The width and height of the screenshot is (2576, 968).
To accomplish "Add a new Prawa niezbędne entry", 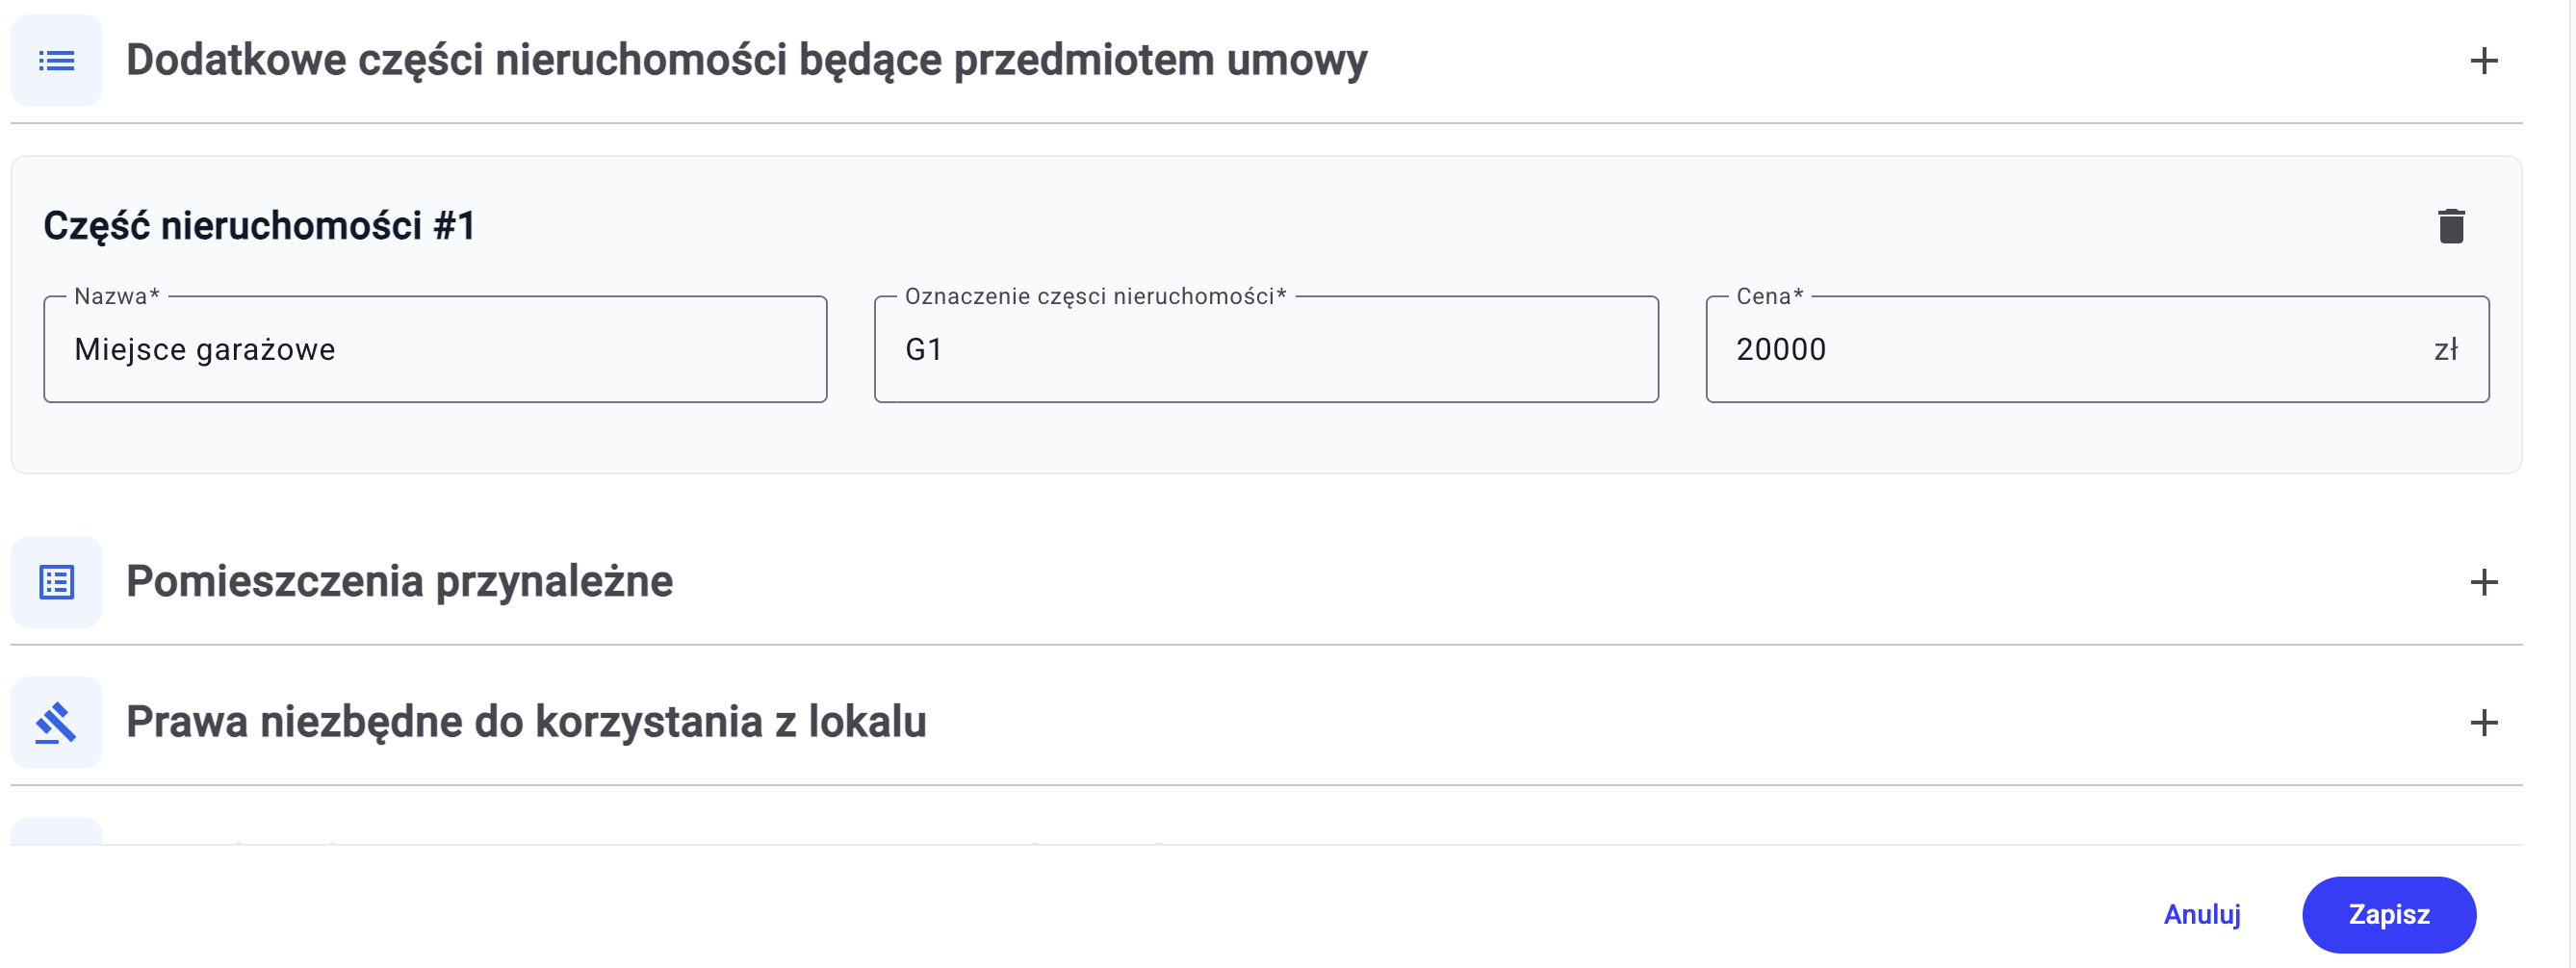I will click(x=2483, y=722).
